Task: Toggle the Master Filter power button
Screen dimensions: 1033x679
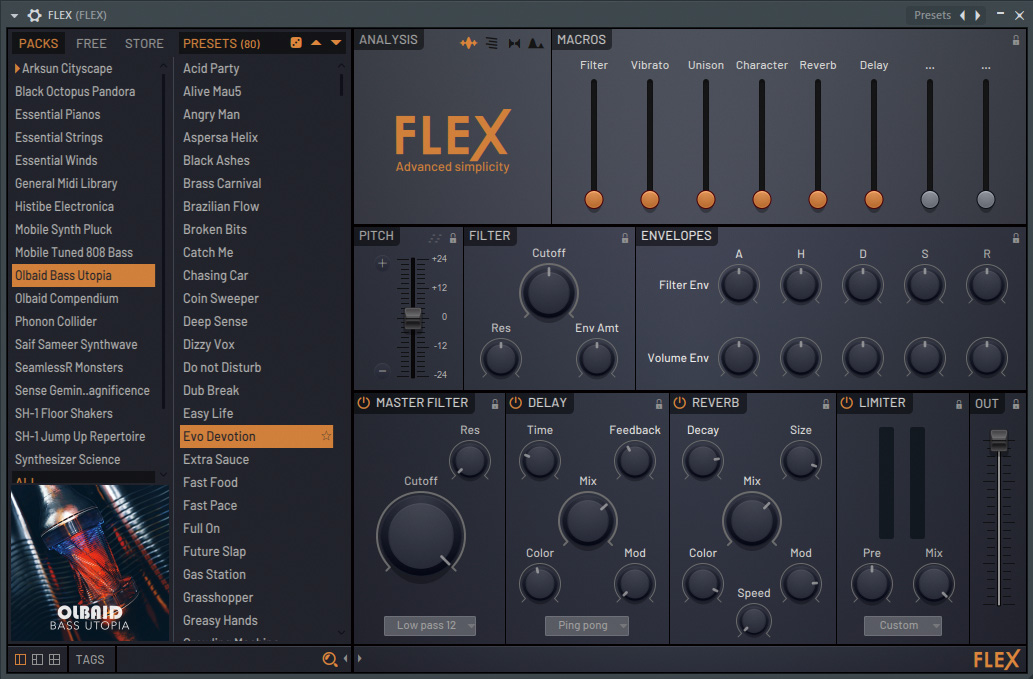Action: (364, 402)
